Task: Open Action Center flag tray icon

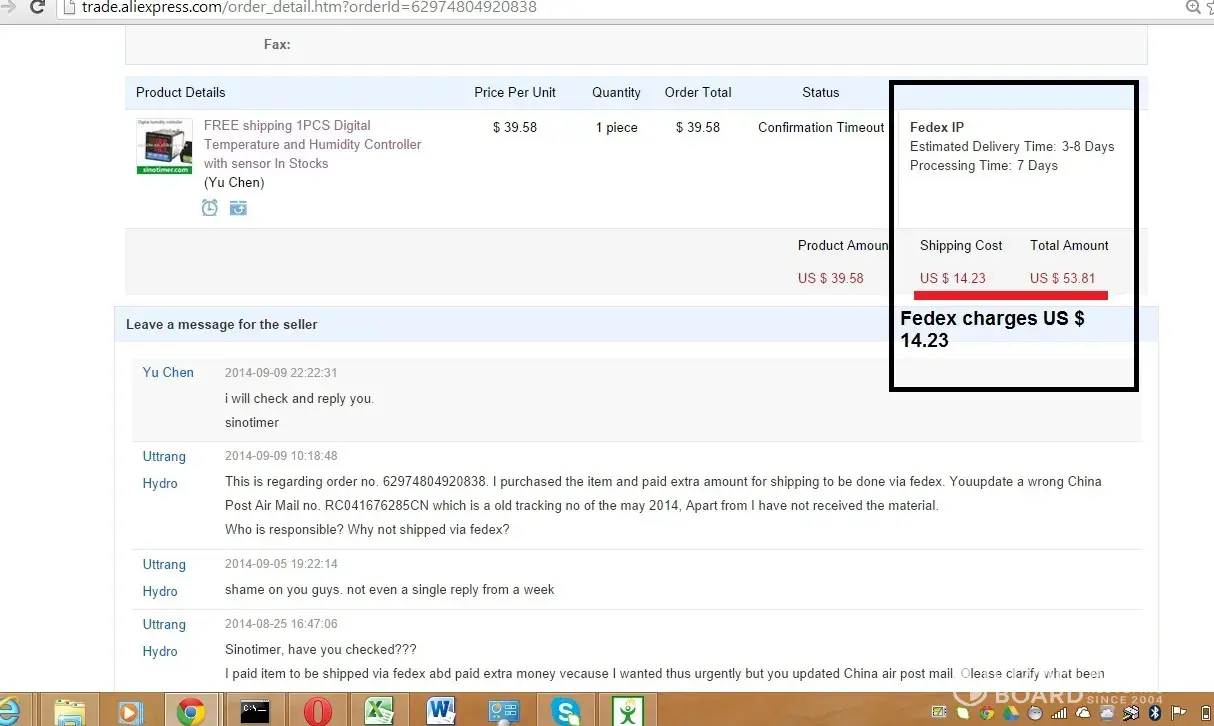Action: [x=1181, y=713]
